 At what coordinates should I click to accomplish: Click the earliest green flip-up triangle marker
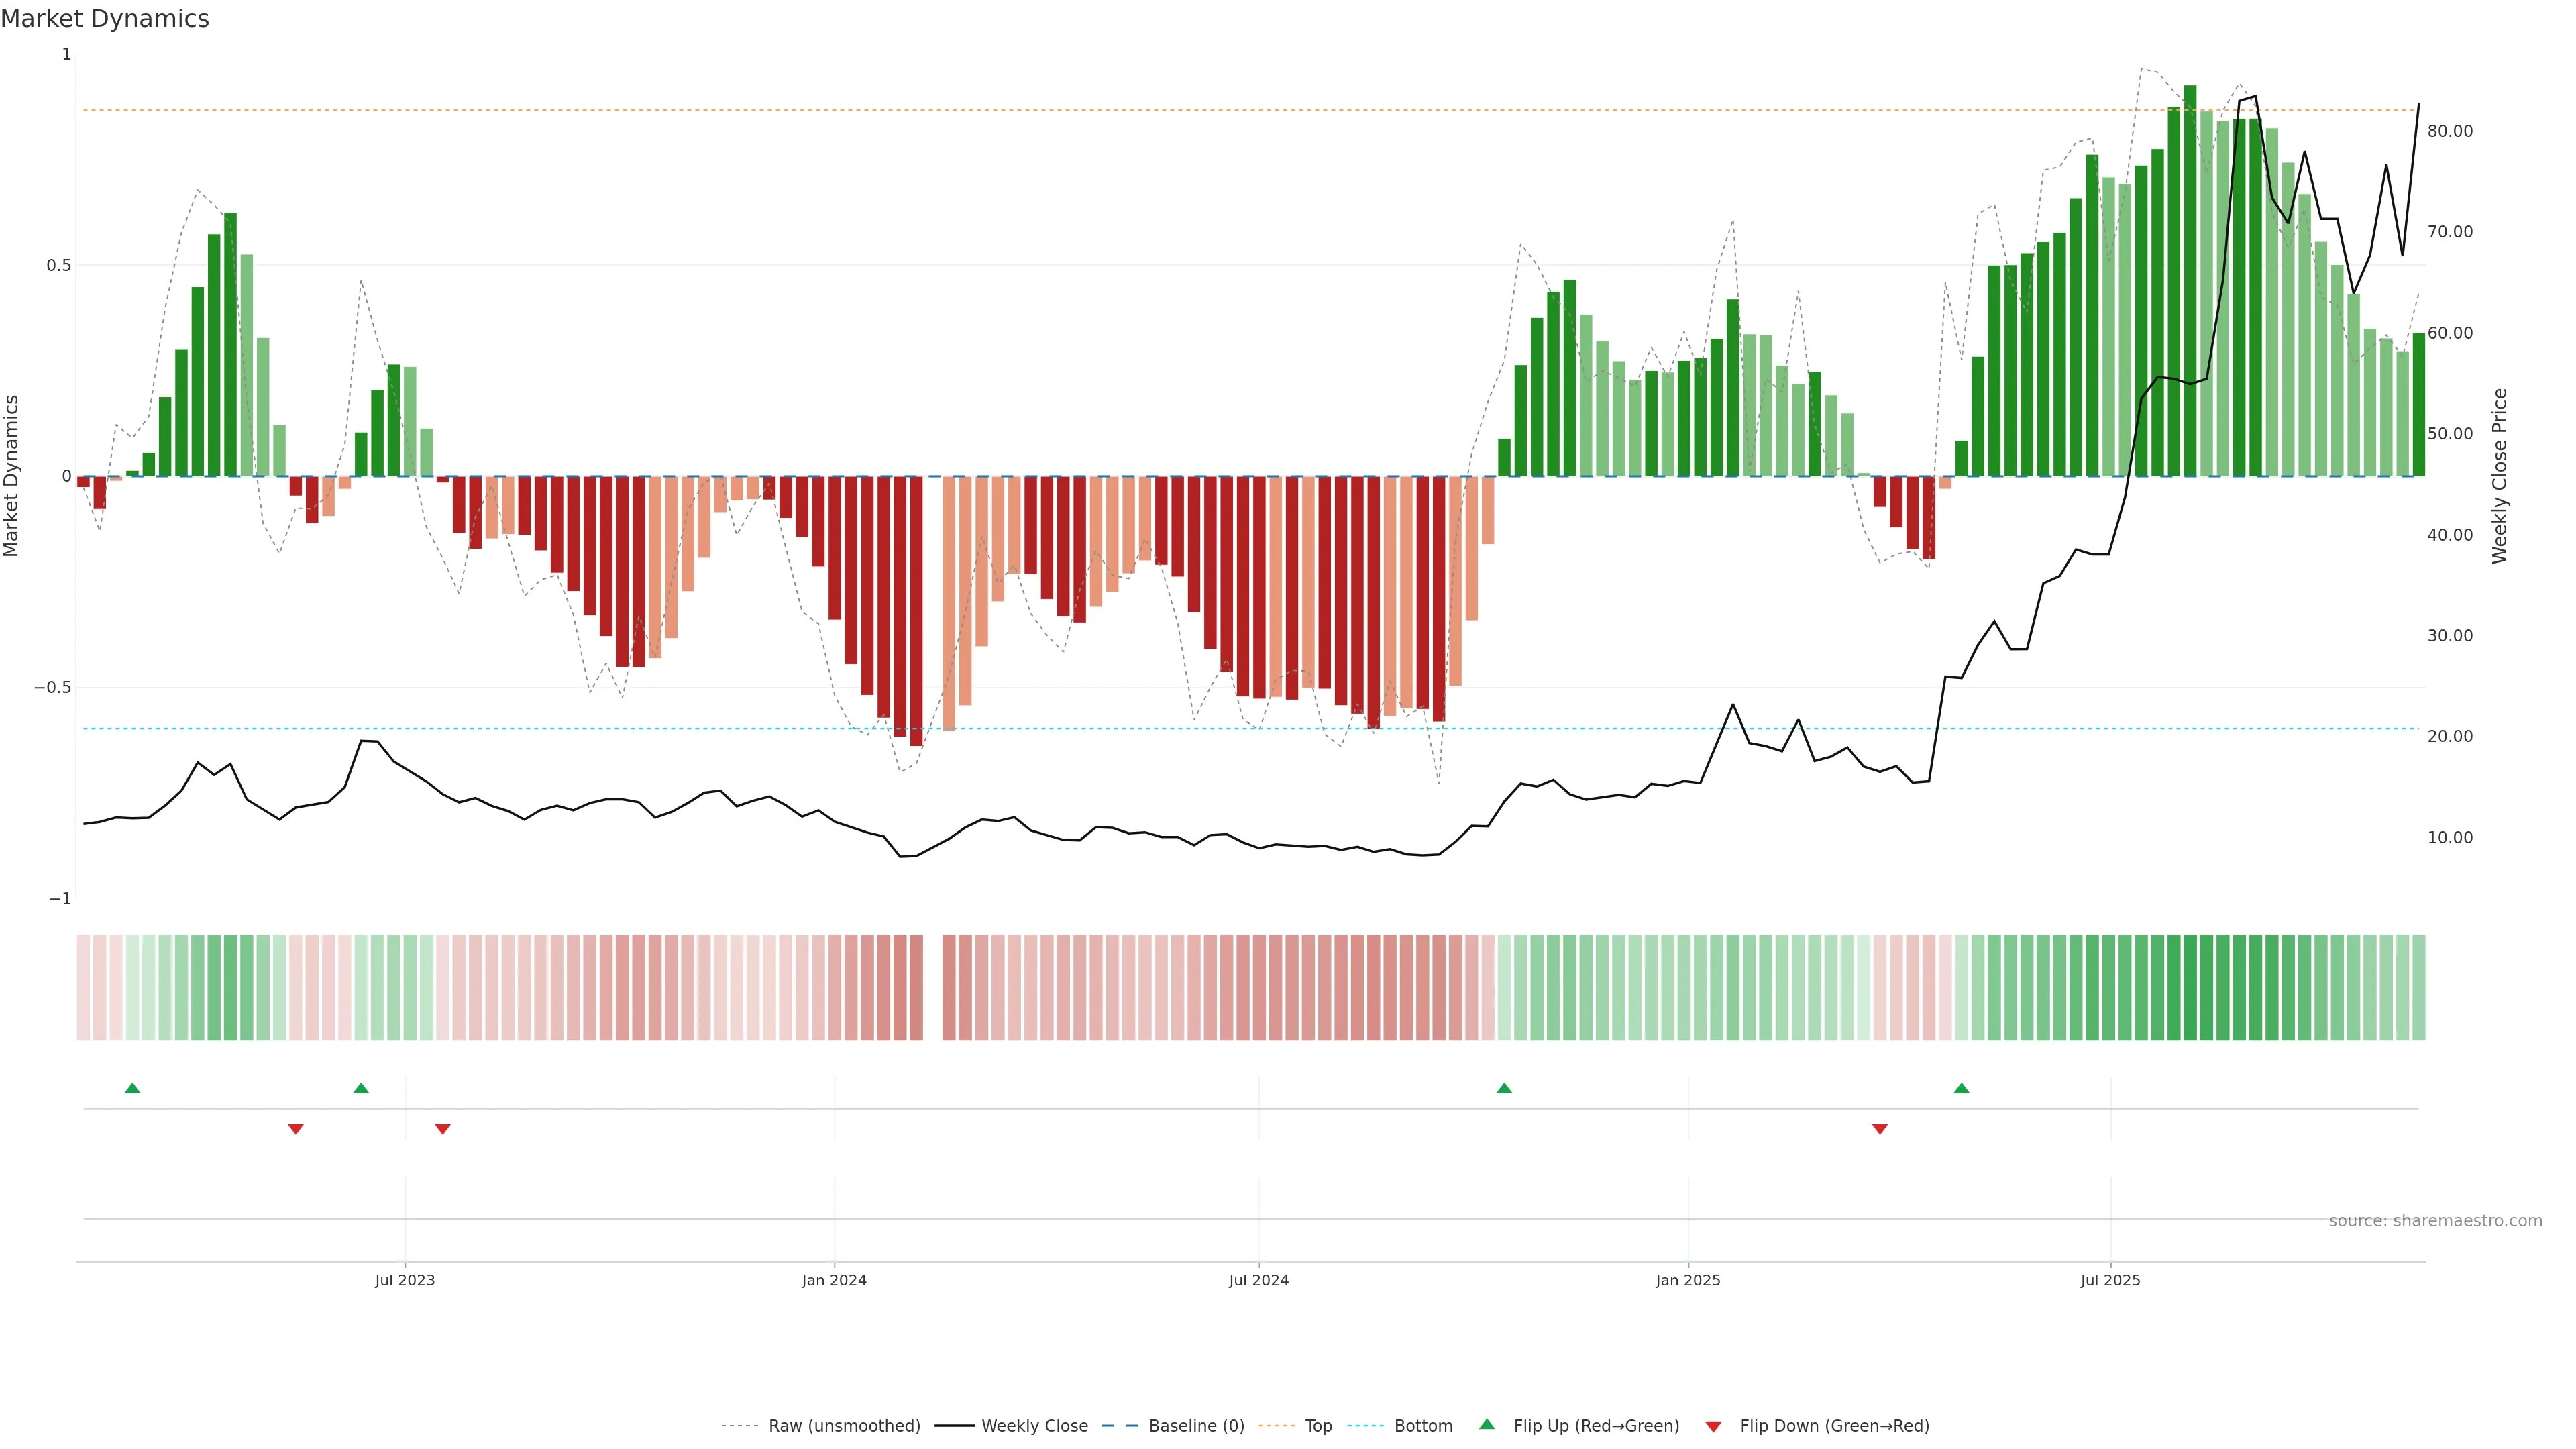tap(132, 1088)
